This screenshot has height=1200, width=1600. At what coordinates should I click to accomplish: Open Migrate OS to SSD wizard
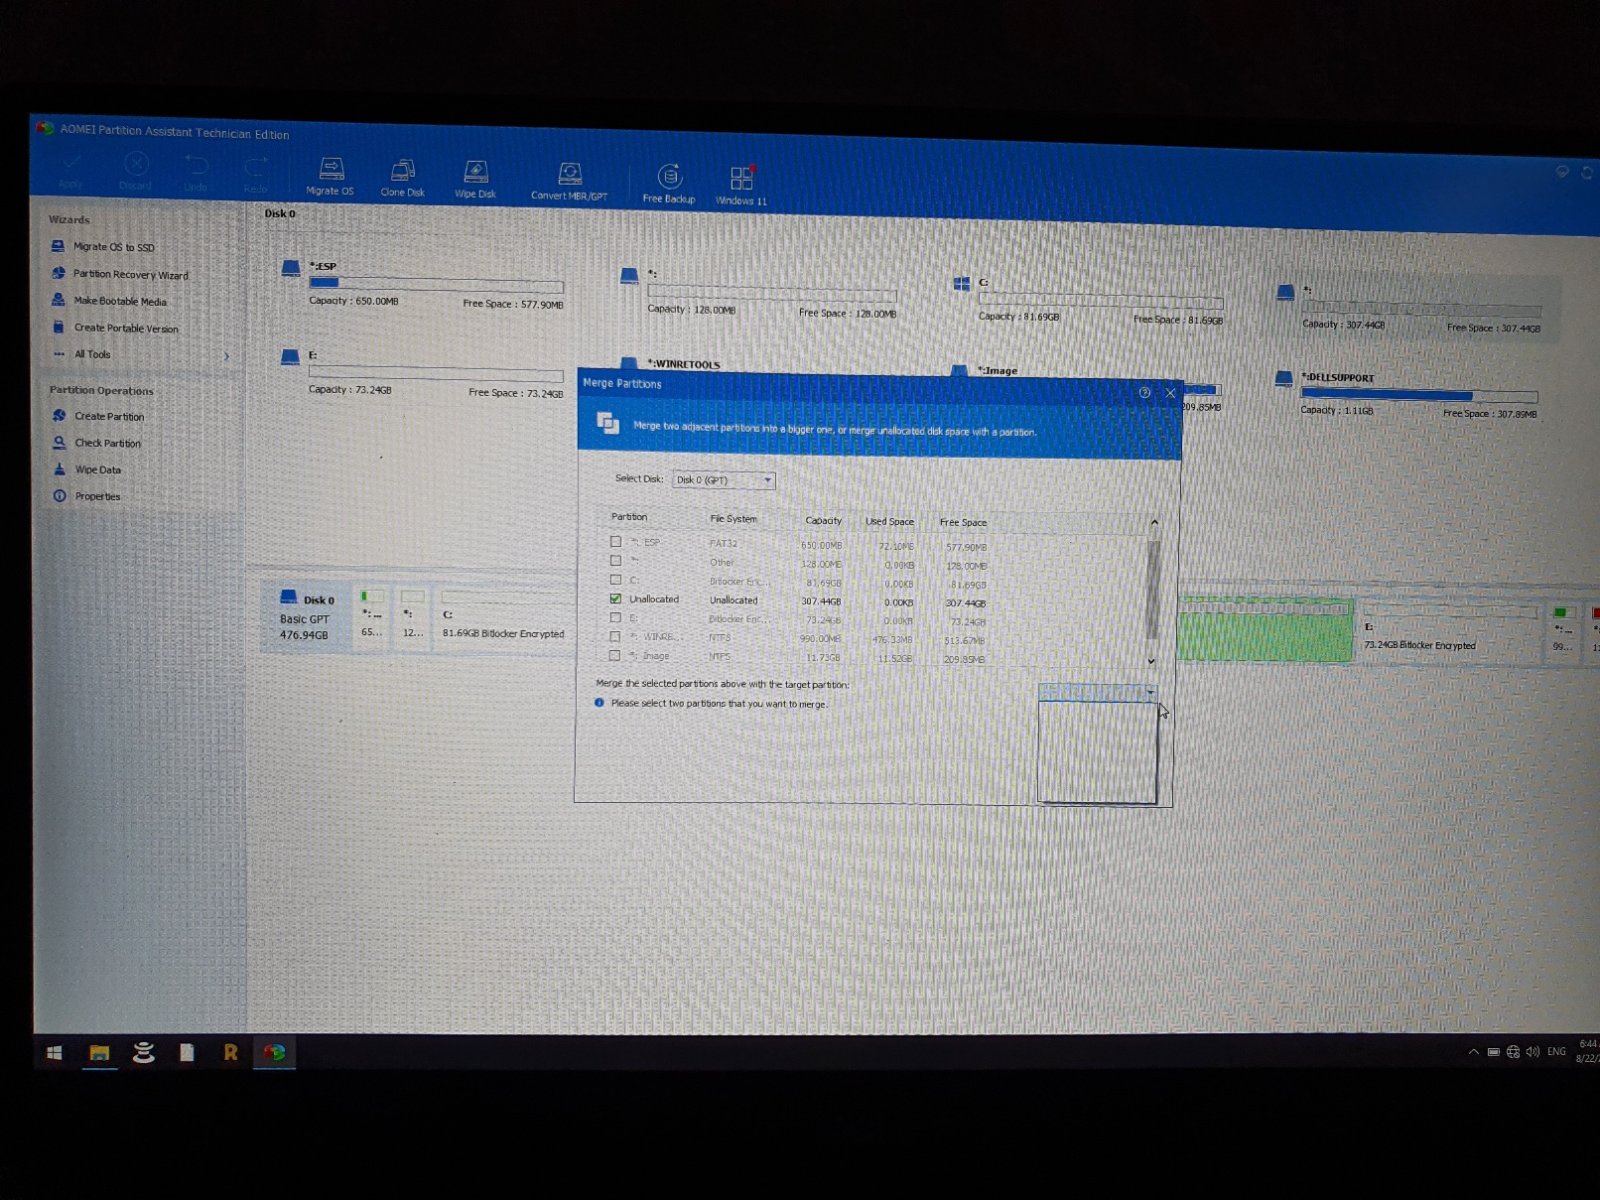[103, 247]
